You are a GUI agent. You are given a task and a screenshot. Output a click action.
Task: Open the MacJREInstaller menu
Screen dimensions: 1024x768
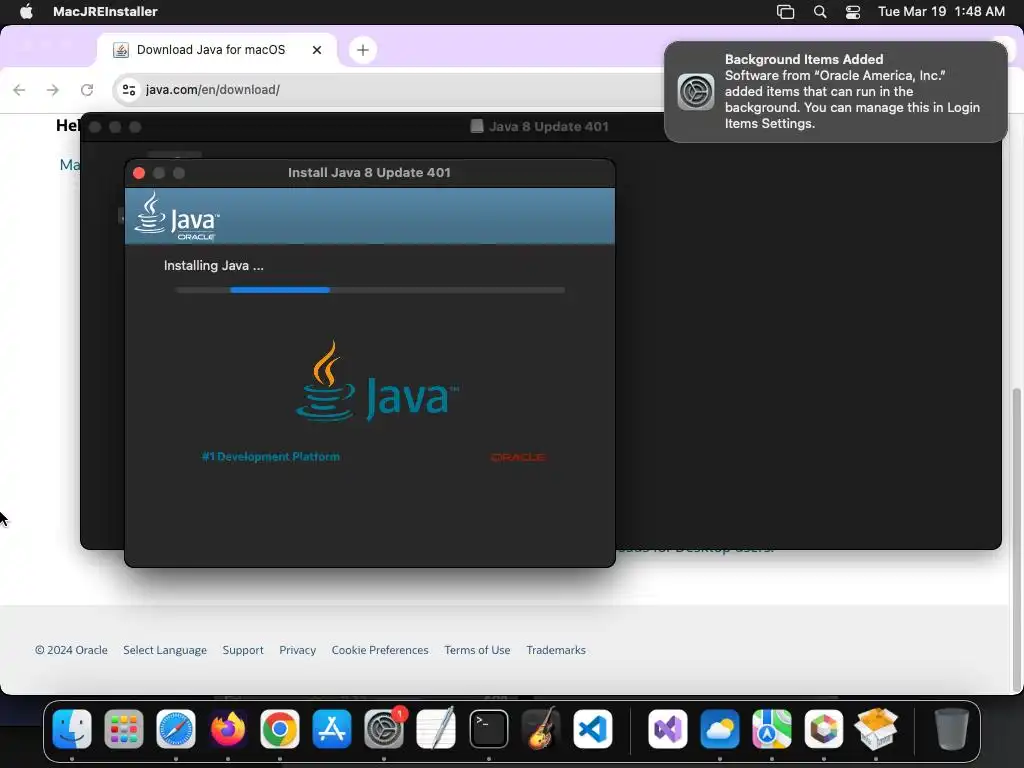point(105,11)
